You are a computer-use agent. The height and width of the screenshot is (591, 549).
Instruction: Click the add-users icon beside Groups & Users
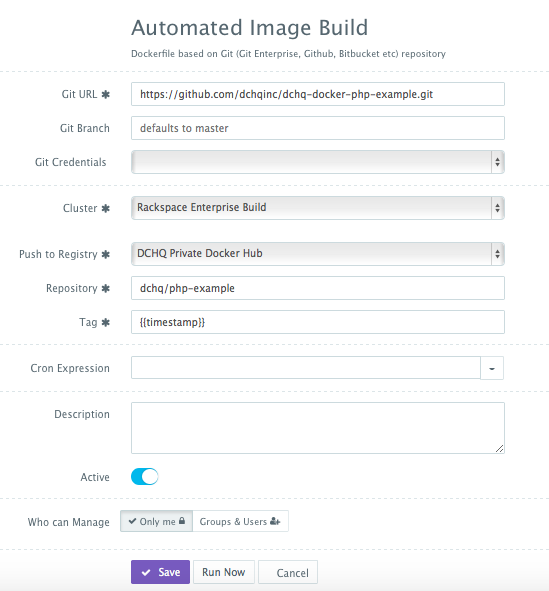point(275,521)
